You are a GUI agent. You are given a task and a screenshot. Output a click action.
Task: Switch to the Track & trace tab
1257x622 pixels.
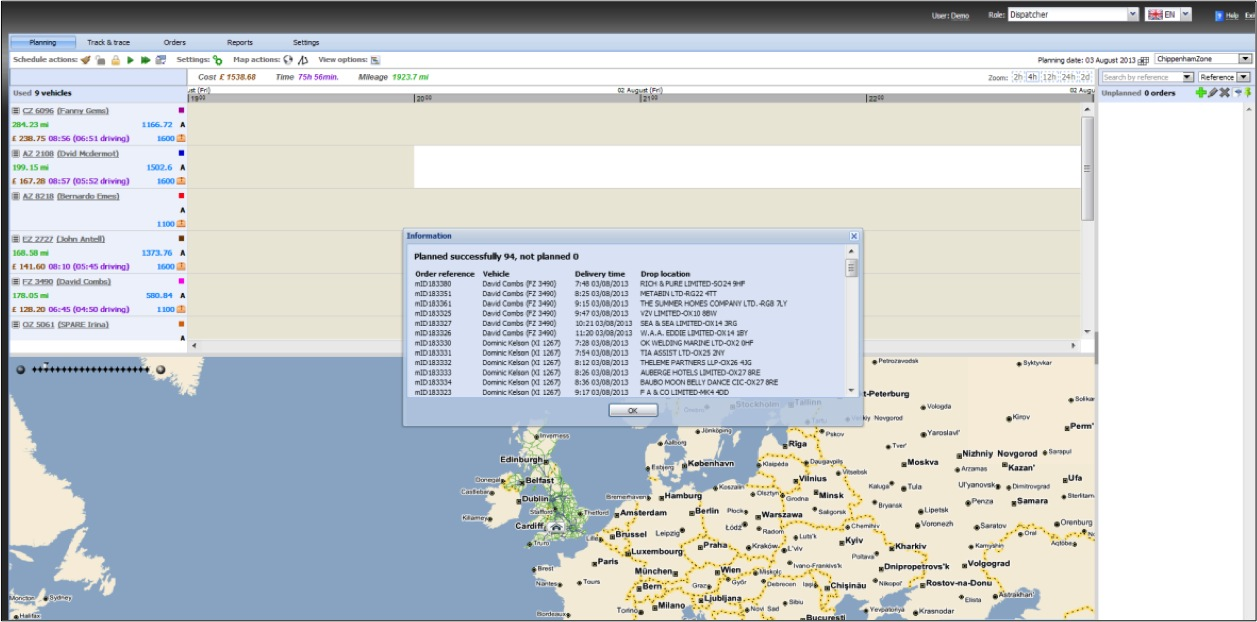tap(108, 43)
